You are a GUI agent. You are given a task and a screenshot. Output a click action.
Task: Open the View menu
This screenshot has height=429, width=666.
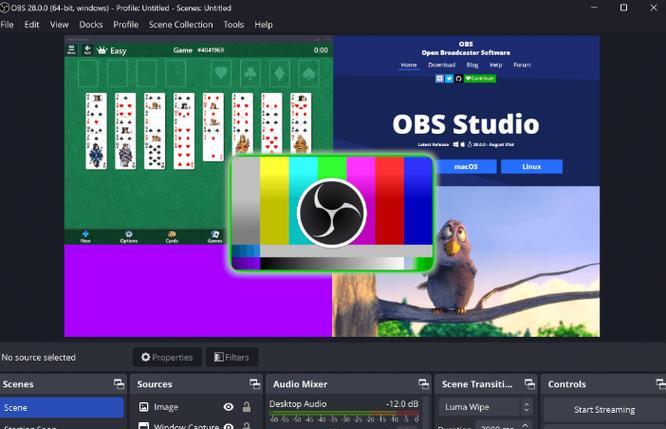click(x=59, y=25)
